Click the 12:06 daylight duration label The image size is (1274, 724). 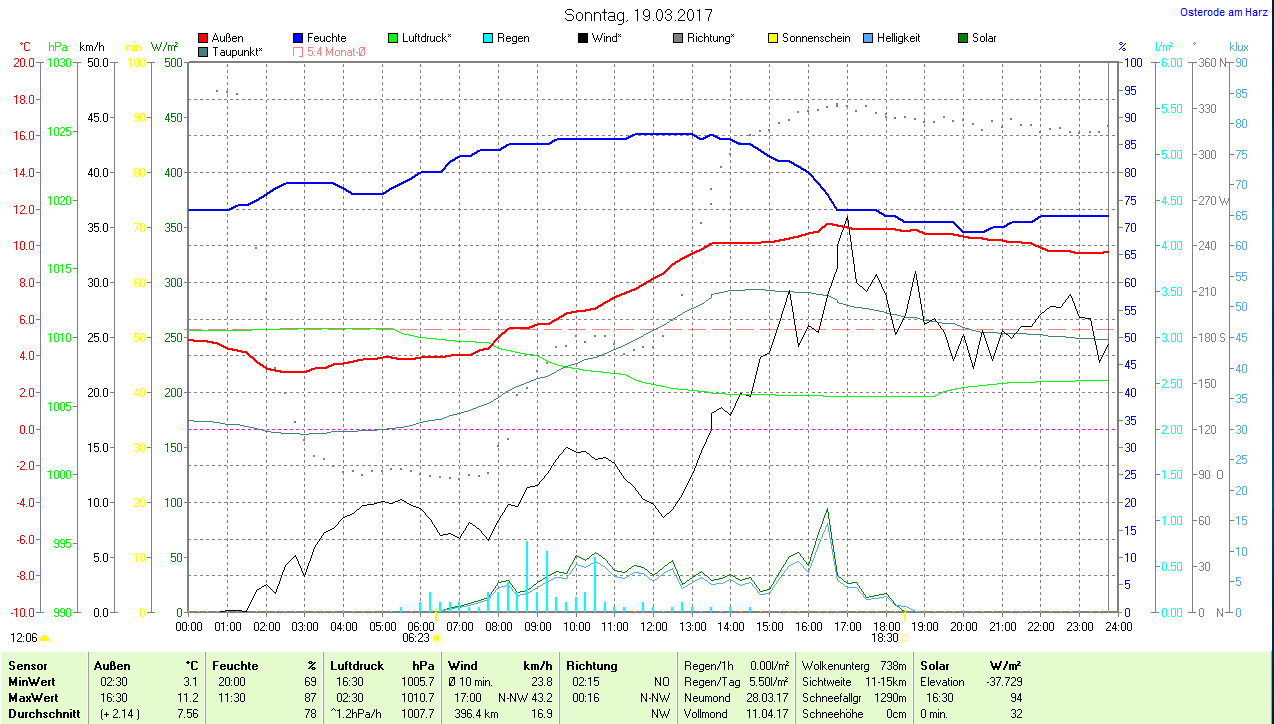pyautogui.click(x=24, y=637)
